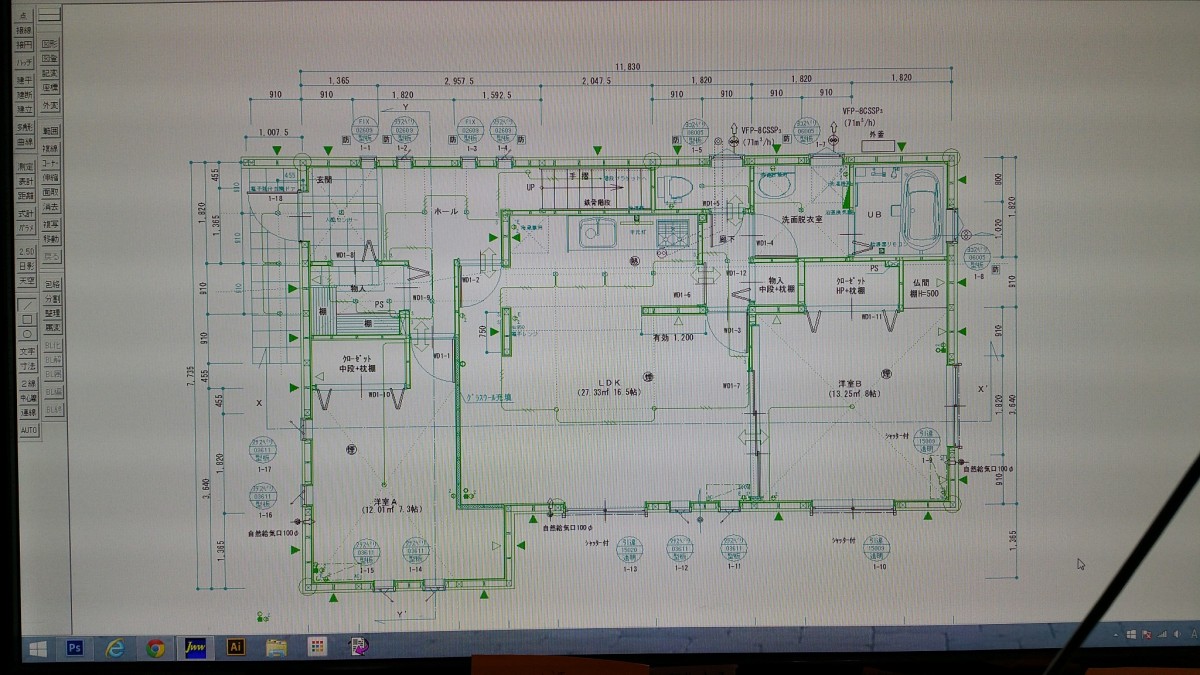
Task: Click the 伸縮 extend/trim tool
Action: (x=51, y=177)
